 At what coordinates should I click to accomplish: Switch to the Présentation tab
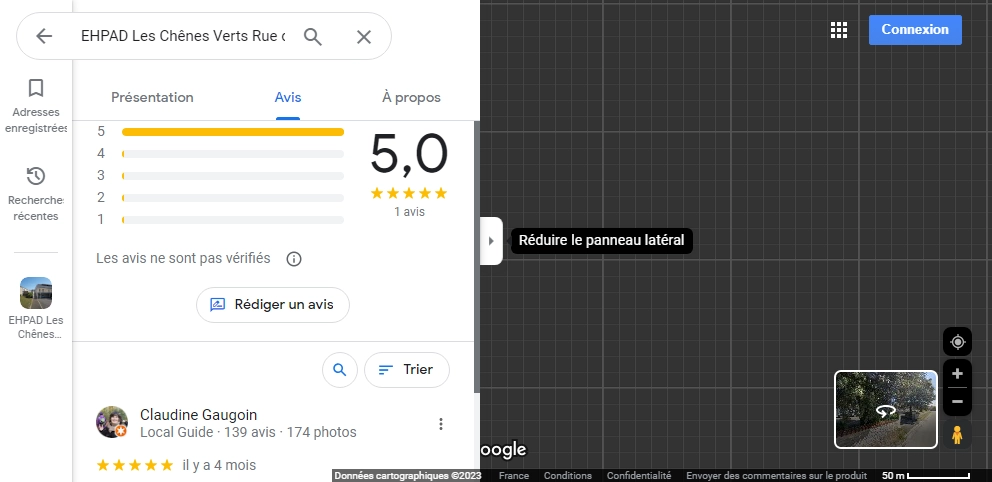click(152, 97)
